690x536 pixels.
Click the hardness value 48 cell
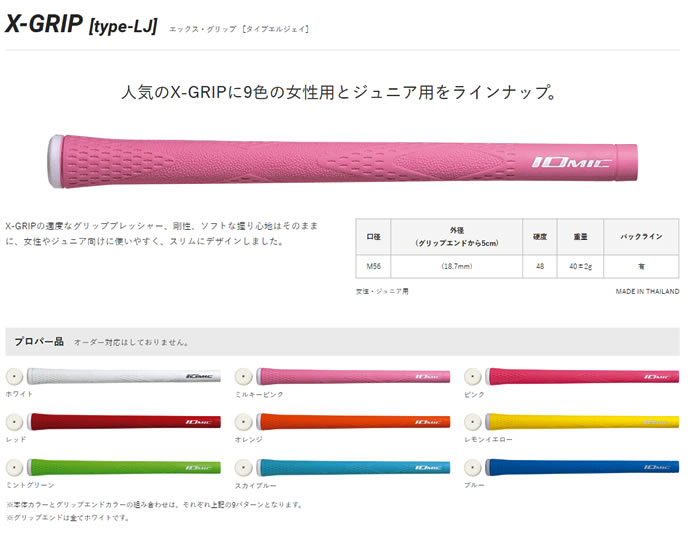540,266
